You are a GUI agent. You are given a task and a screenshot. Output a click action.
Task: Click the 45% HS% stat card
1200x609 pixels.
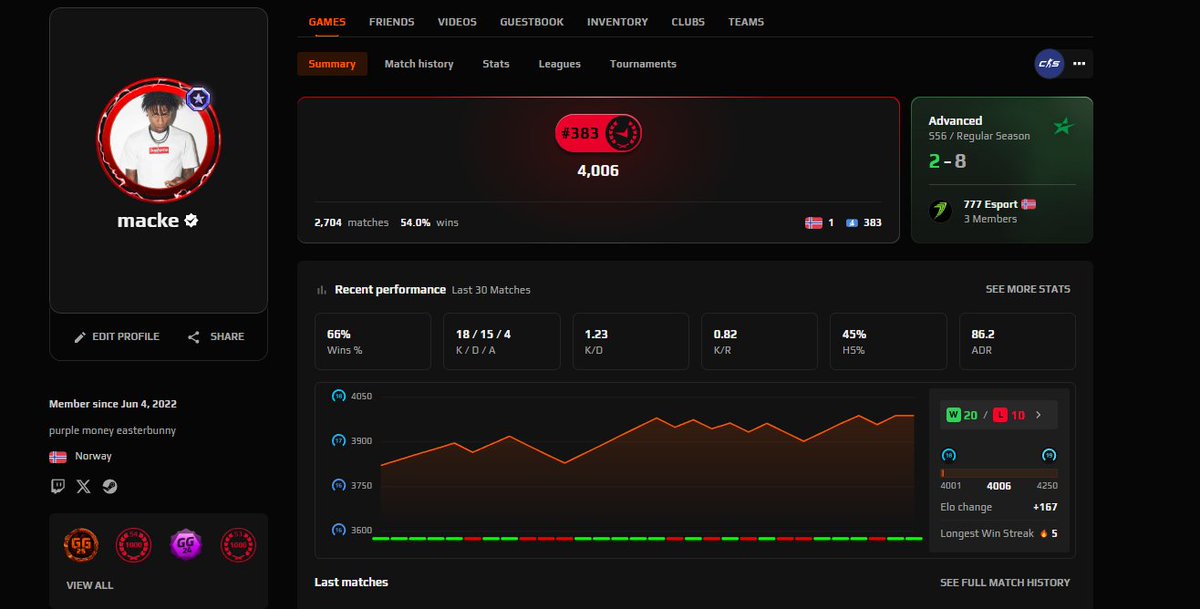click(x=888, y=342)
